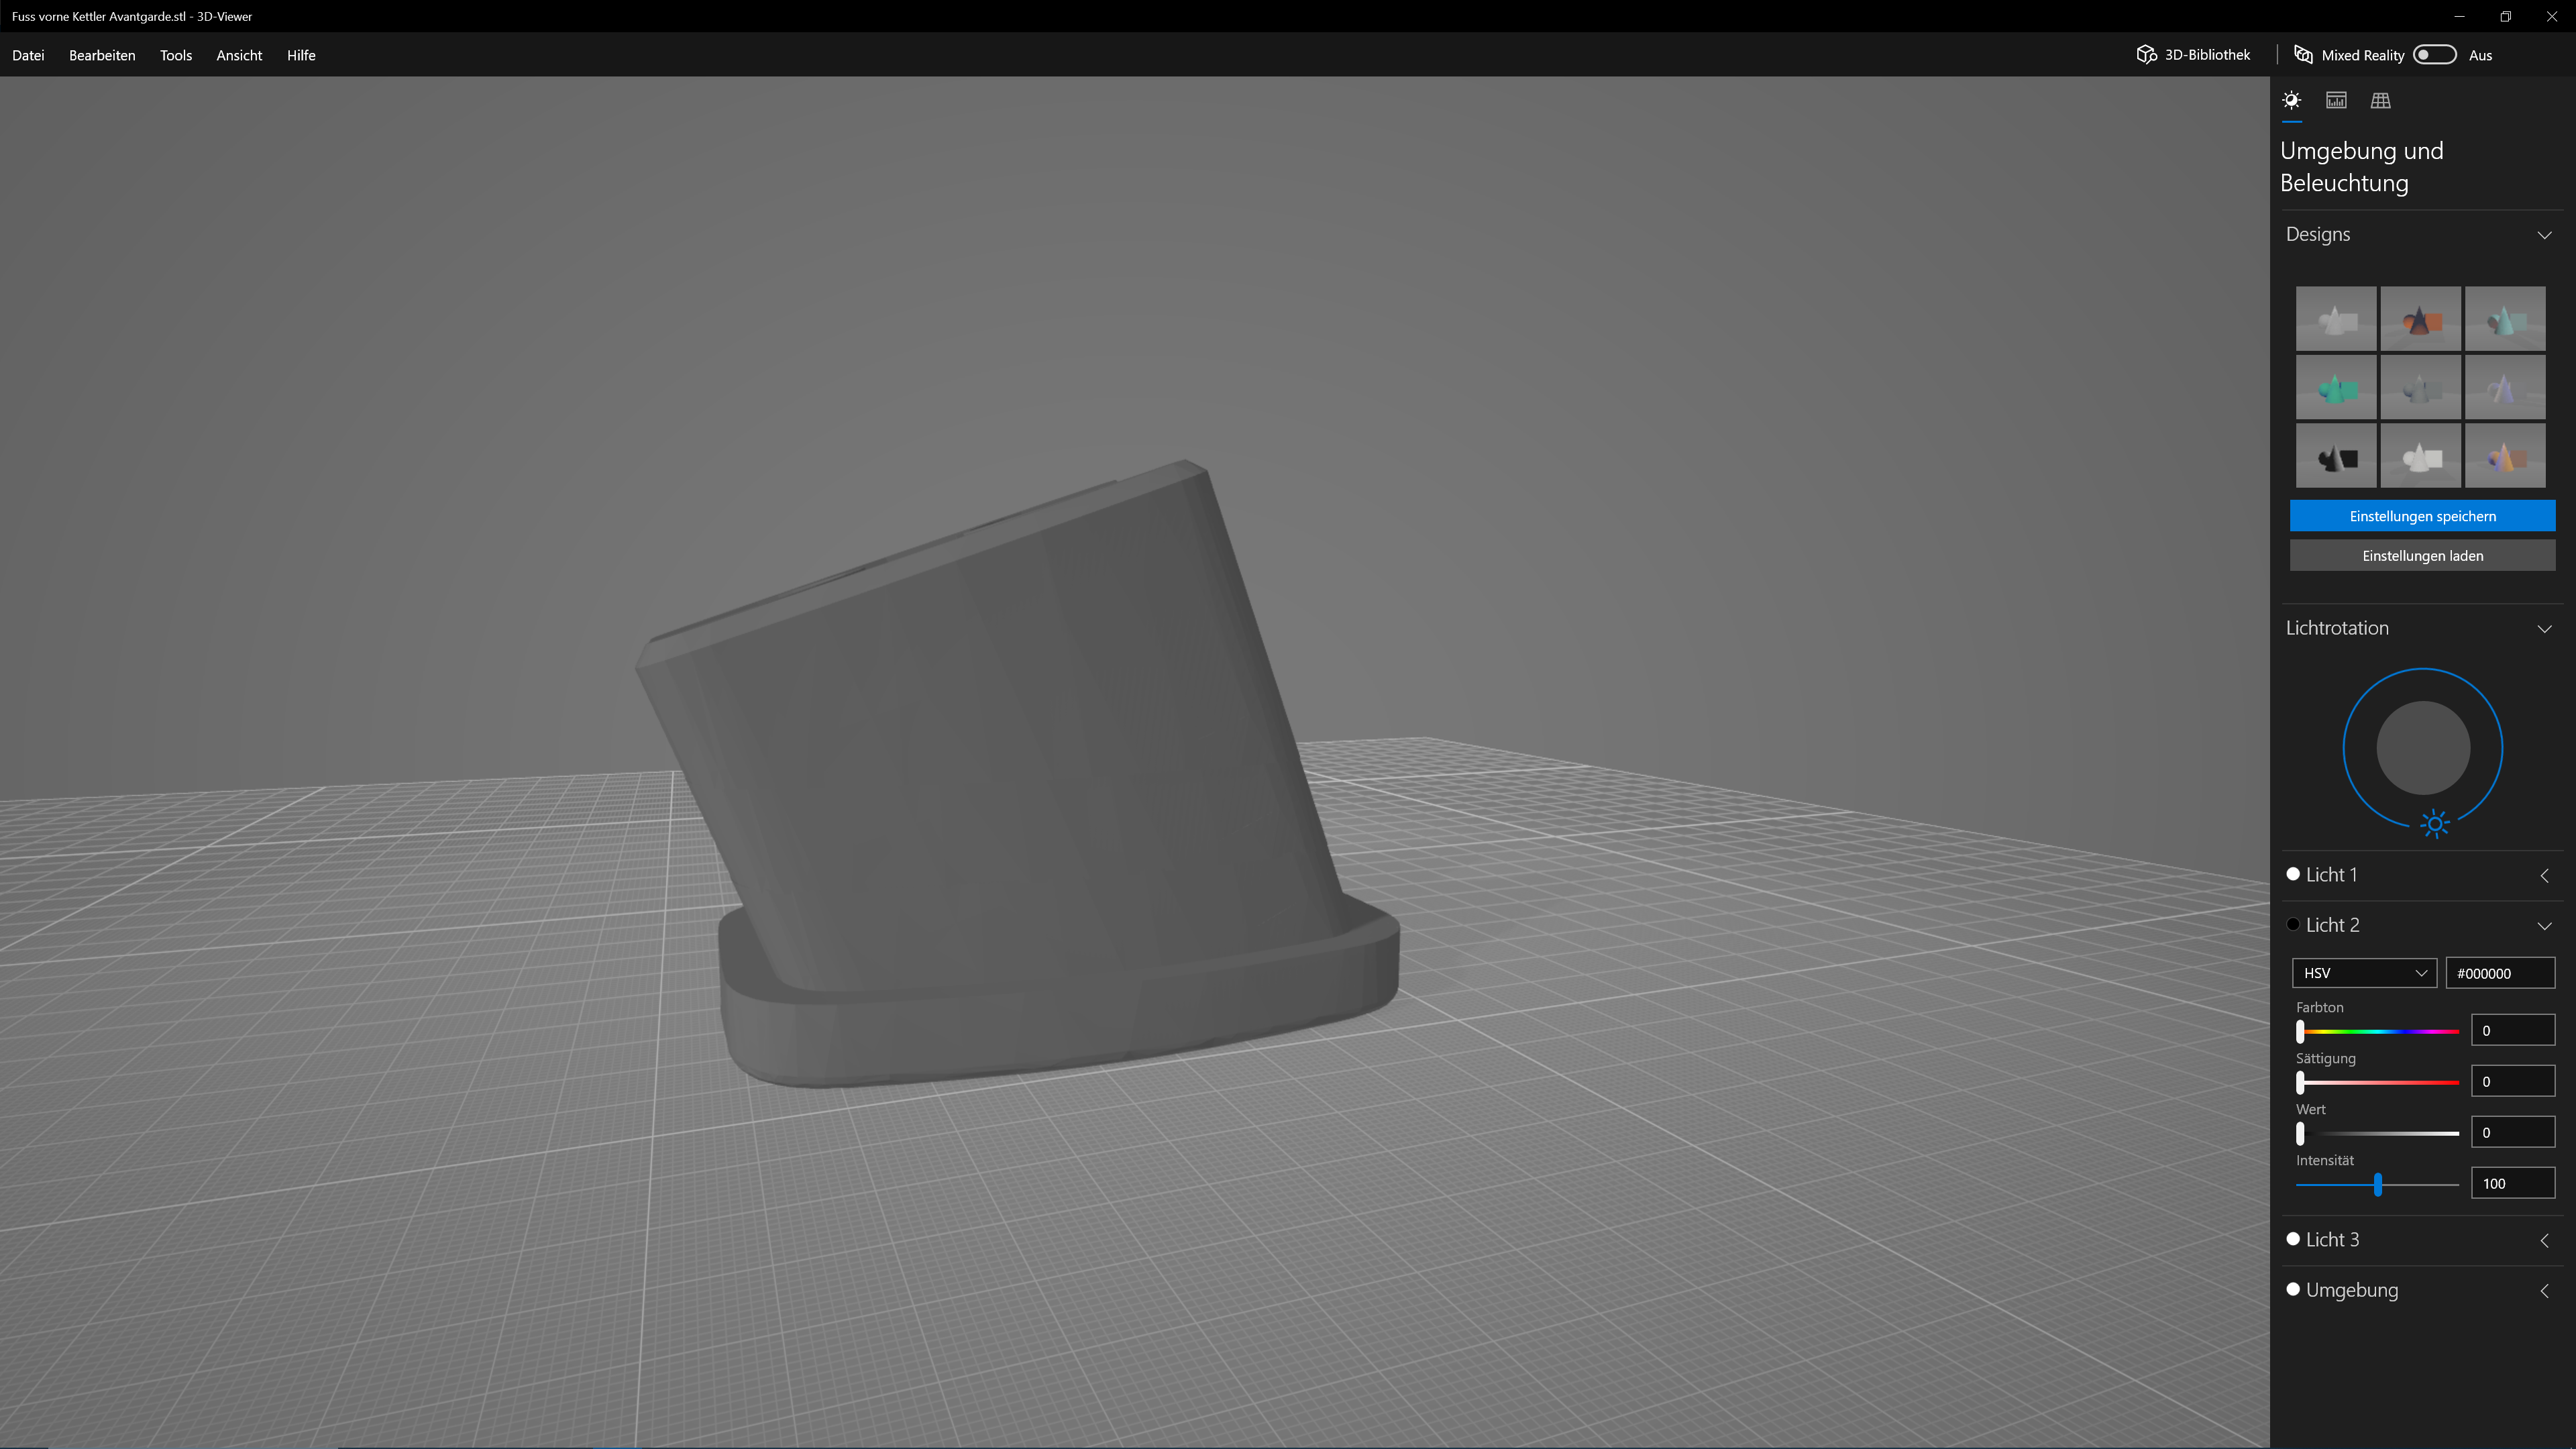
Task: Click the gray center of the light rotation dial
Action: tap(2422, 748)
